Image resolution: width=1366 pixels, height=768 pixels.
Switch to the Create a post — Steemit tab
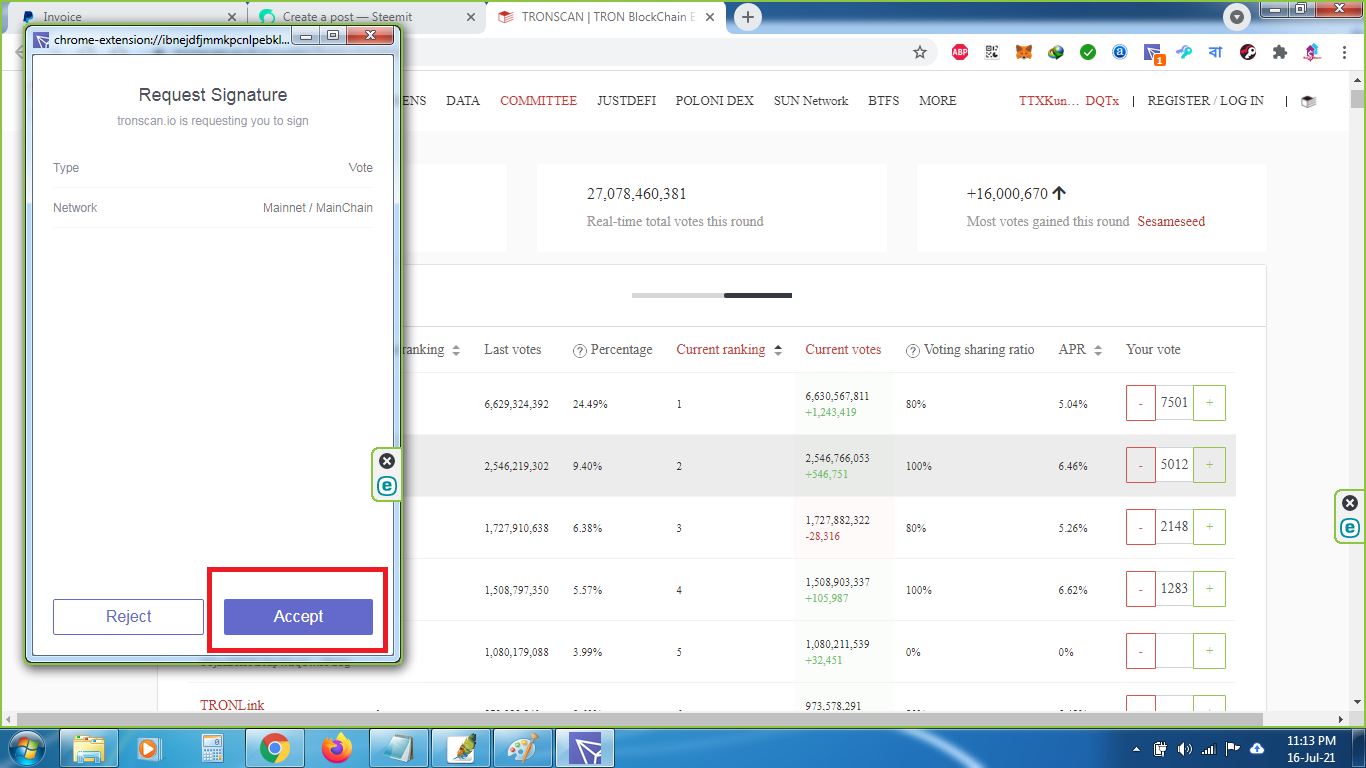pos(366,17)
